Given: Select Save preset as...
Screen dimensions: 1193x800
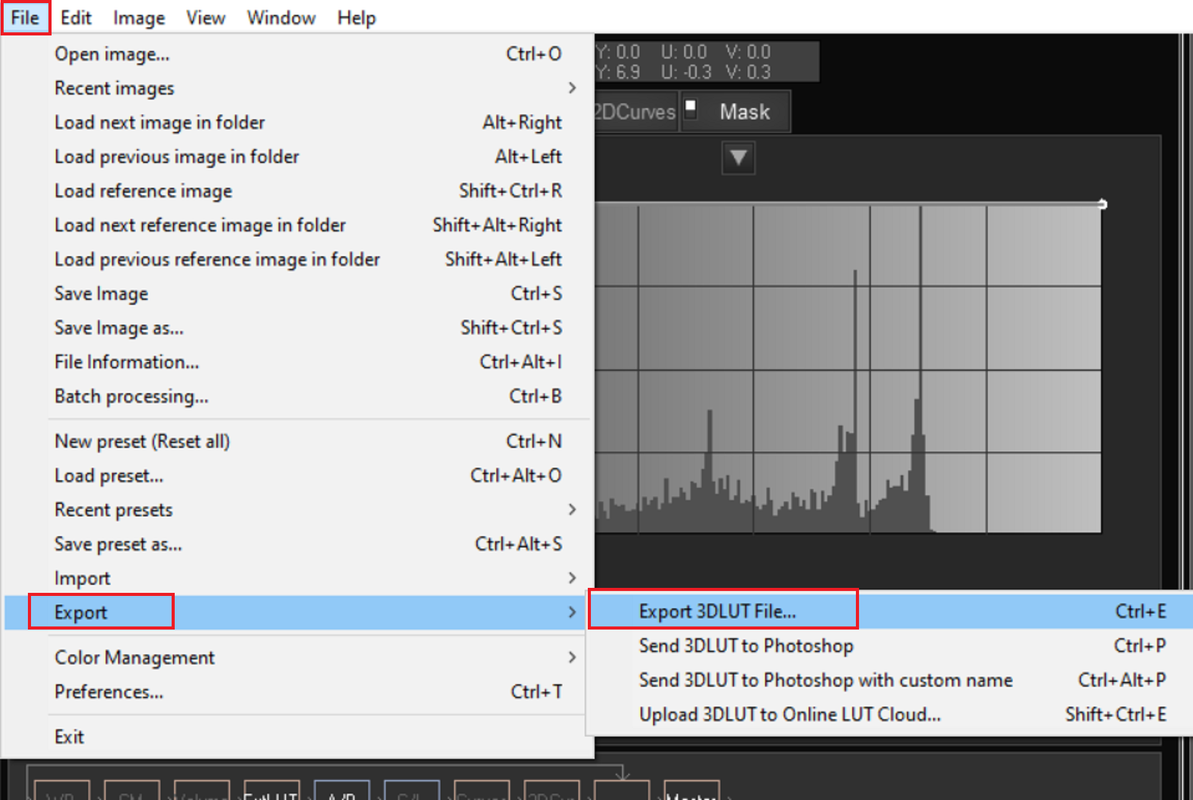Looking at the screenshot, I should point(297,544).
